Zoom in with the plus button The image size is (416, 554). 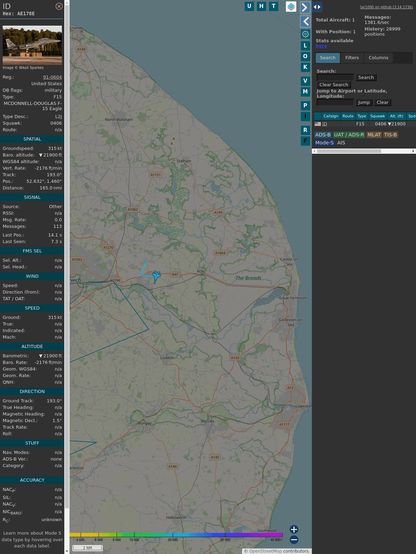[294, 529]
